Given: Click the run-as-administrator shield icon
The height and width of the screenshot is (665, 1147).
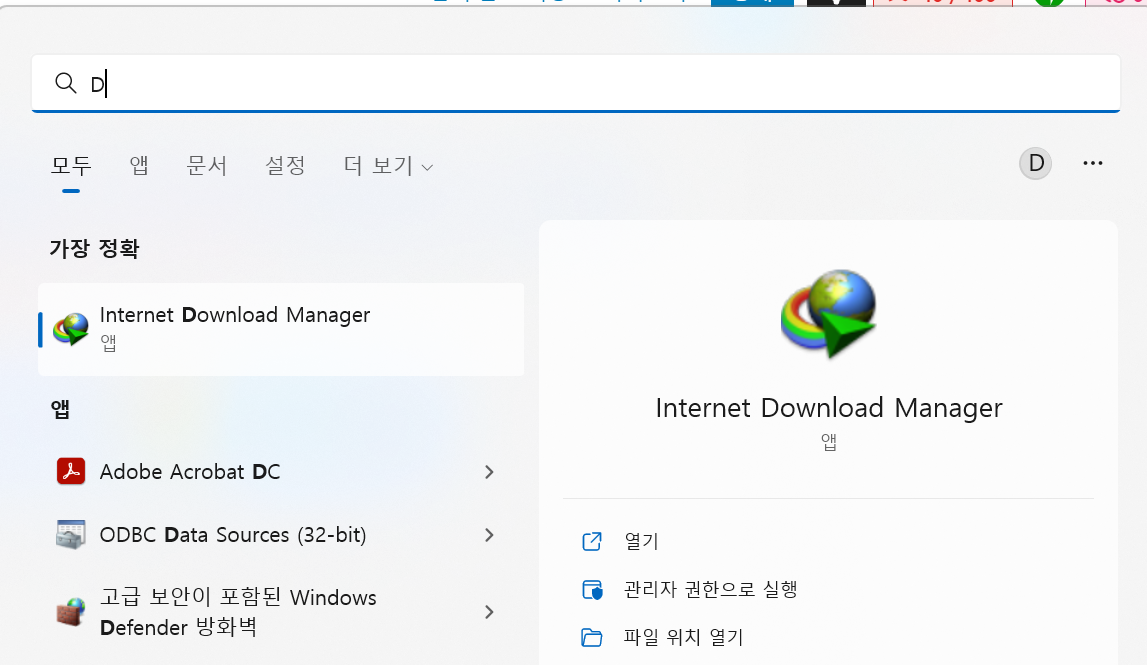Looking at the screenshot, I should (592, 590).
